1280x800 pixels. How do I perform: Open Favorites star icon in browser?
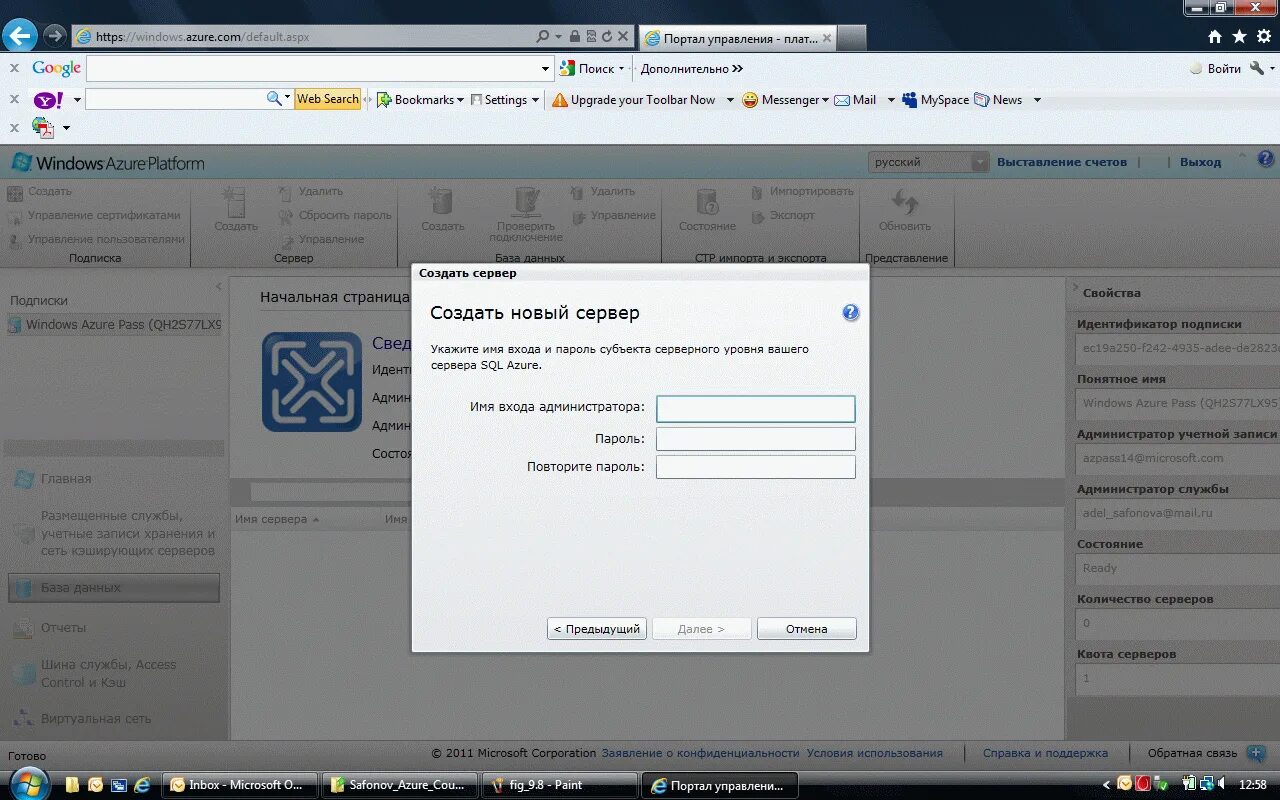(x=1239, y=37)
